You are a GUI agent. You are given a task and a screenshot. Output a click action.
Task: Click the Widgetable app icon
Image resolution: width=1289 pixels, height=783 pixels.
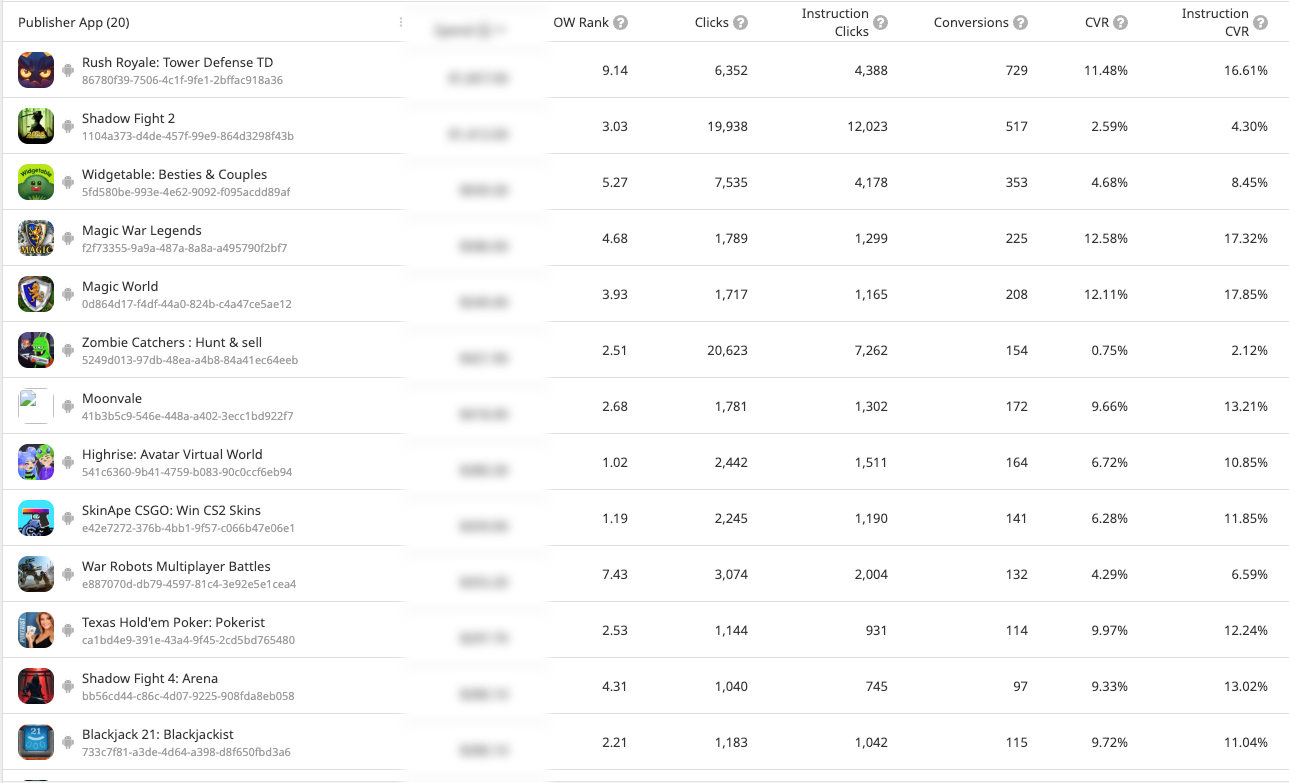point(36,182)
